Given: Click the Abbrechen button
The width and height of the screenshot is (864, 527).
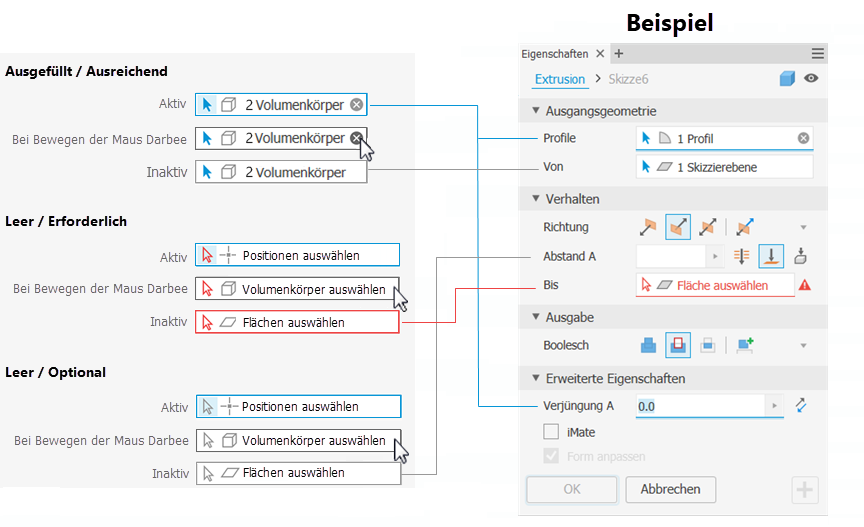Looking at the screenshot, I should click(x=670, y=490).
